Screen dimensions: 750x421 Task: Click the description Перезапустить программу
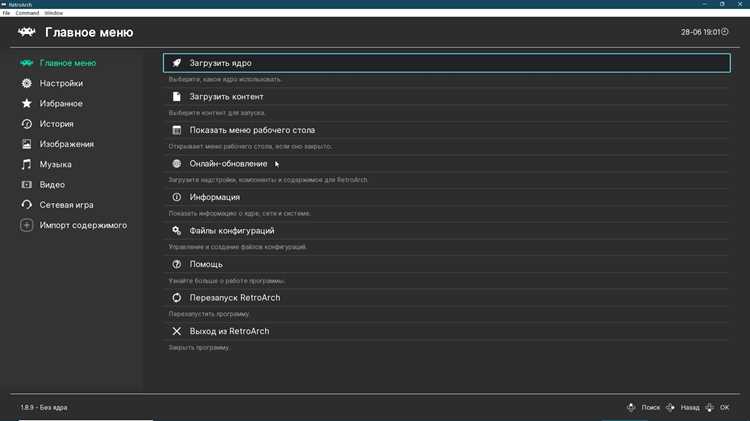point(209,314)
